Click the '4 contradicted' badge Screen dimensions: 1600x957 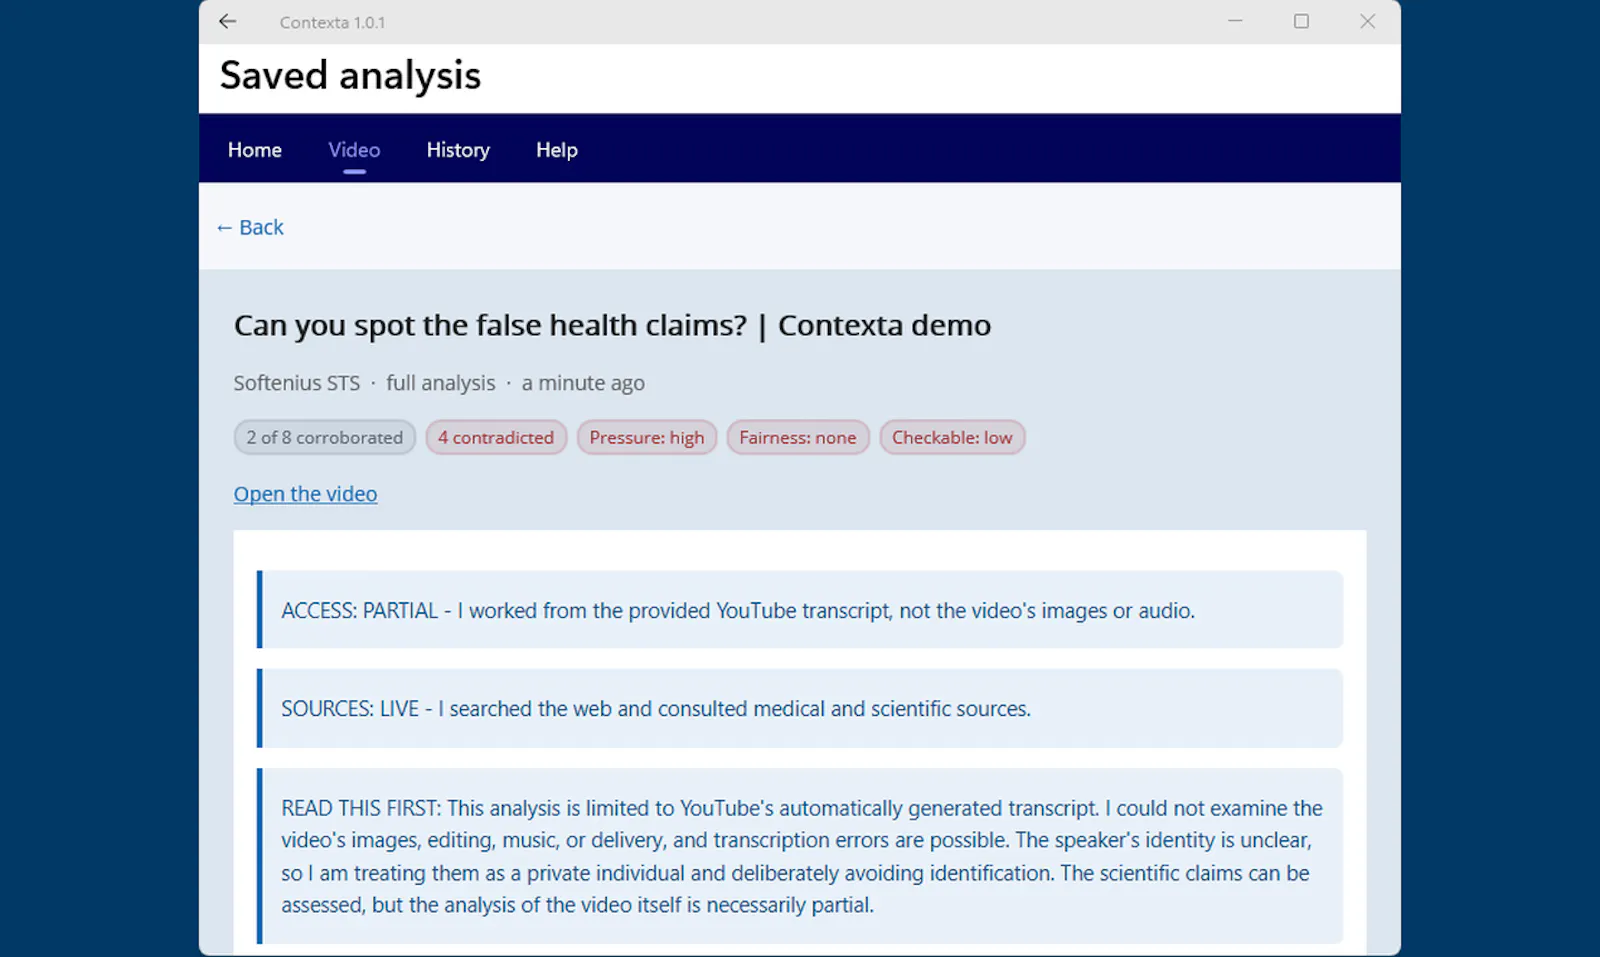click(x=496, y=437)
